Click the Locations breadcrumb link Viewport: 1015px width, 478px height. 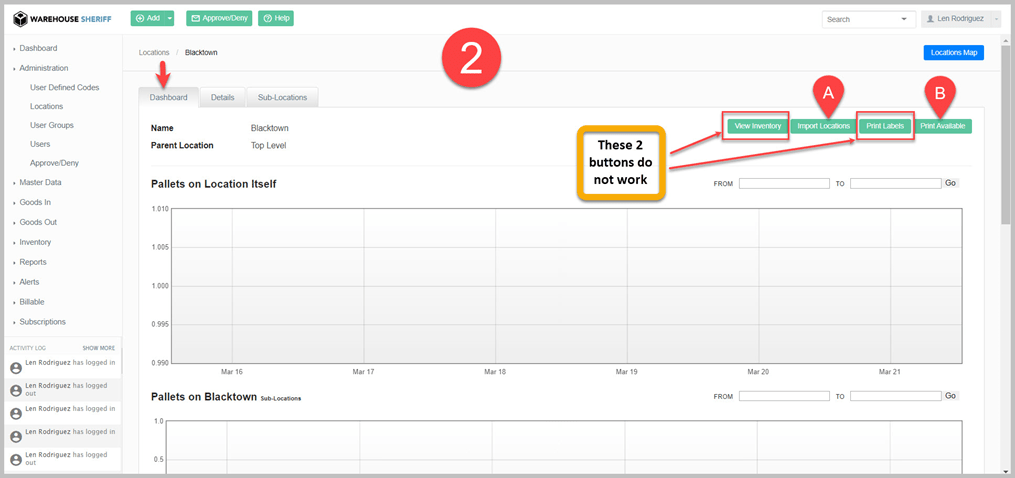point(154,52)
